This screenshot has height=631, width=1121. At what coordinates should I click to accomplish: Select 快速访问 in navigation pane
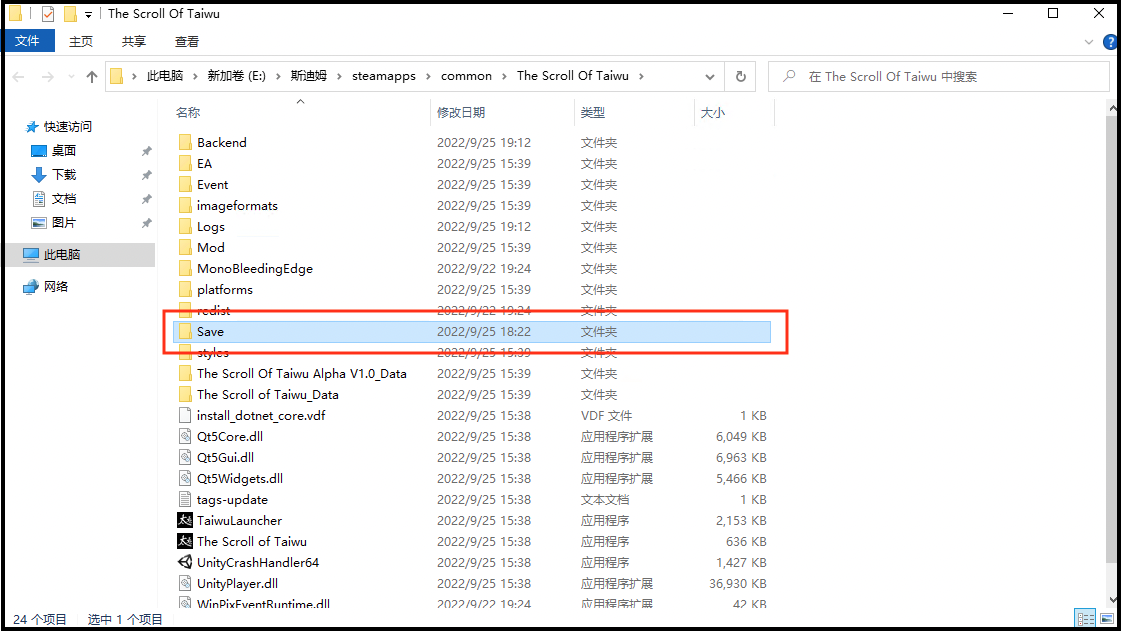click(x=68, y=126)
